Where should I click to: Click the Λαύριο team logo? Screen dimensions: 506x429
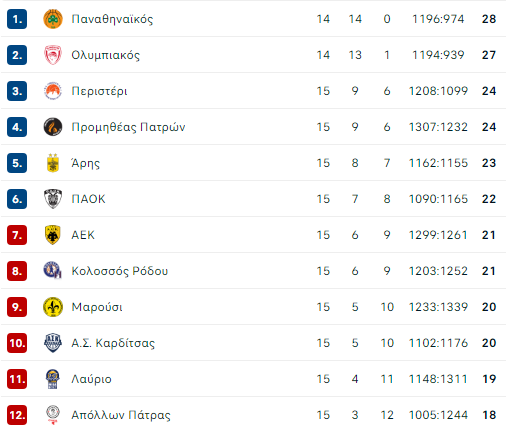pyautogui.click(x=53, y=379)
